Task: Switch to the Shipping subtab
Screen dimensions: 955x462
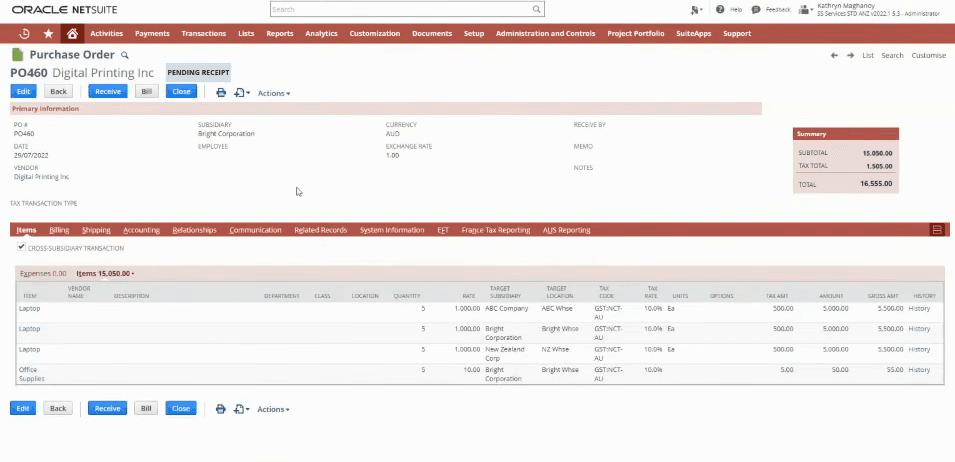Action: point(96,230)
